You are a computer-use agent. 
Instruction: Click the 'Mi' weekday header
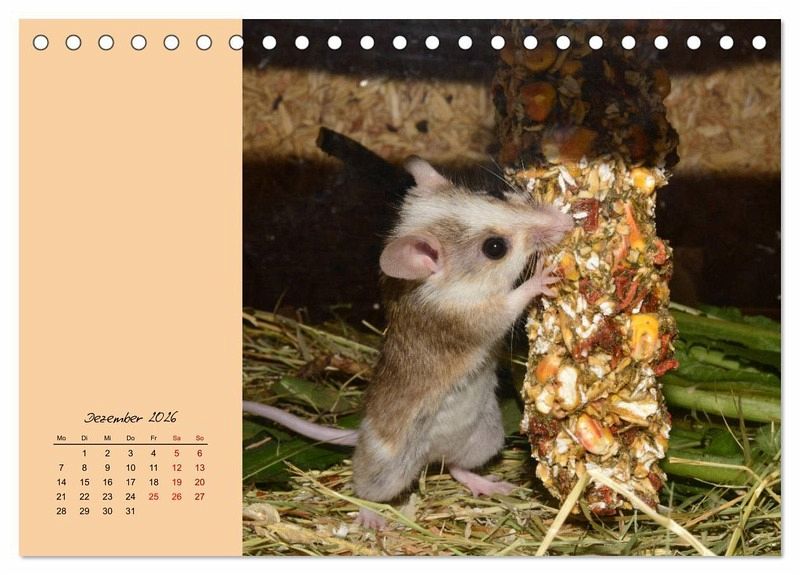(x=107, y=438)
